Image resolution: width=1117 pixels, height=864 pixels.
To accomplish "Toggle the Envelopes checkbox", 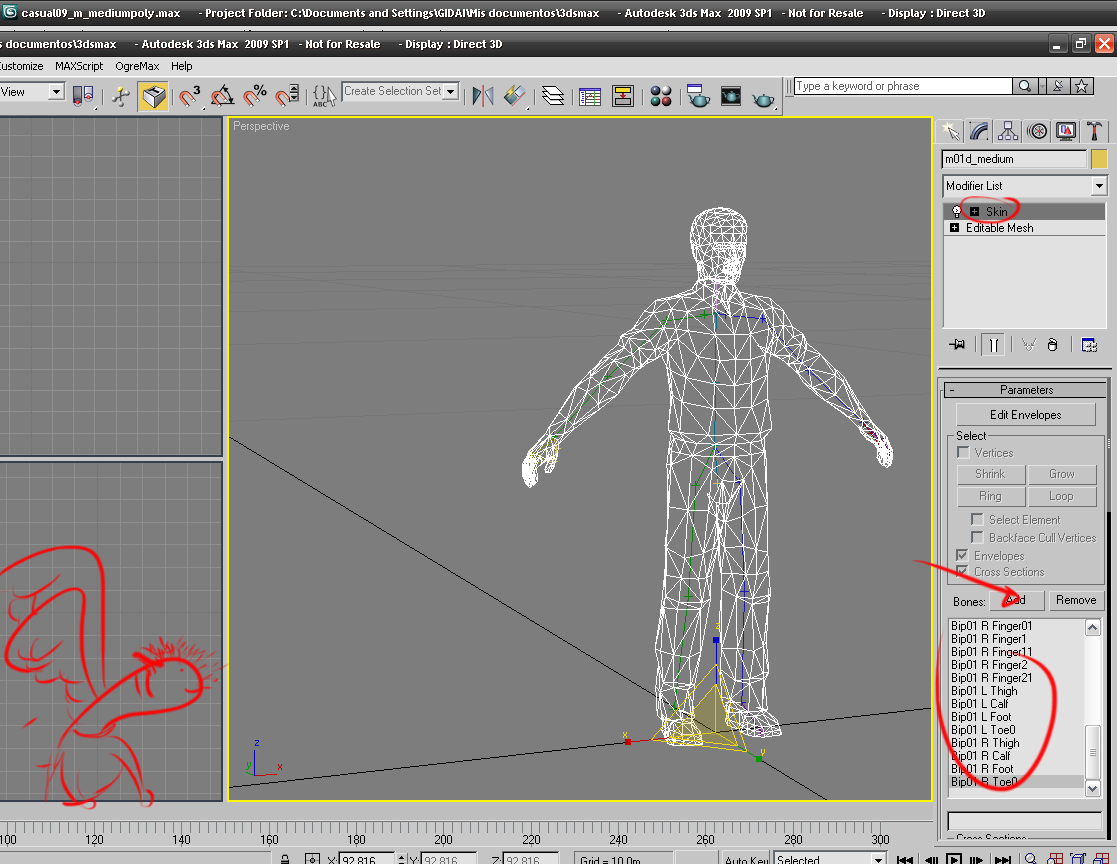I will click(962, 555).
